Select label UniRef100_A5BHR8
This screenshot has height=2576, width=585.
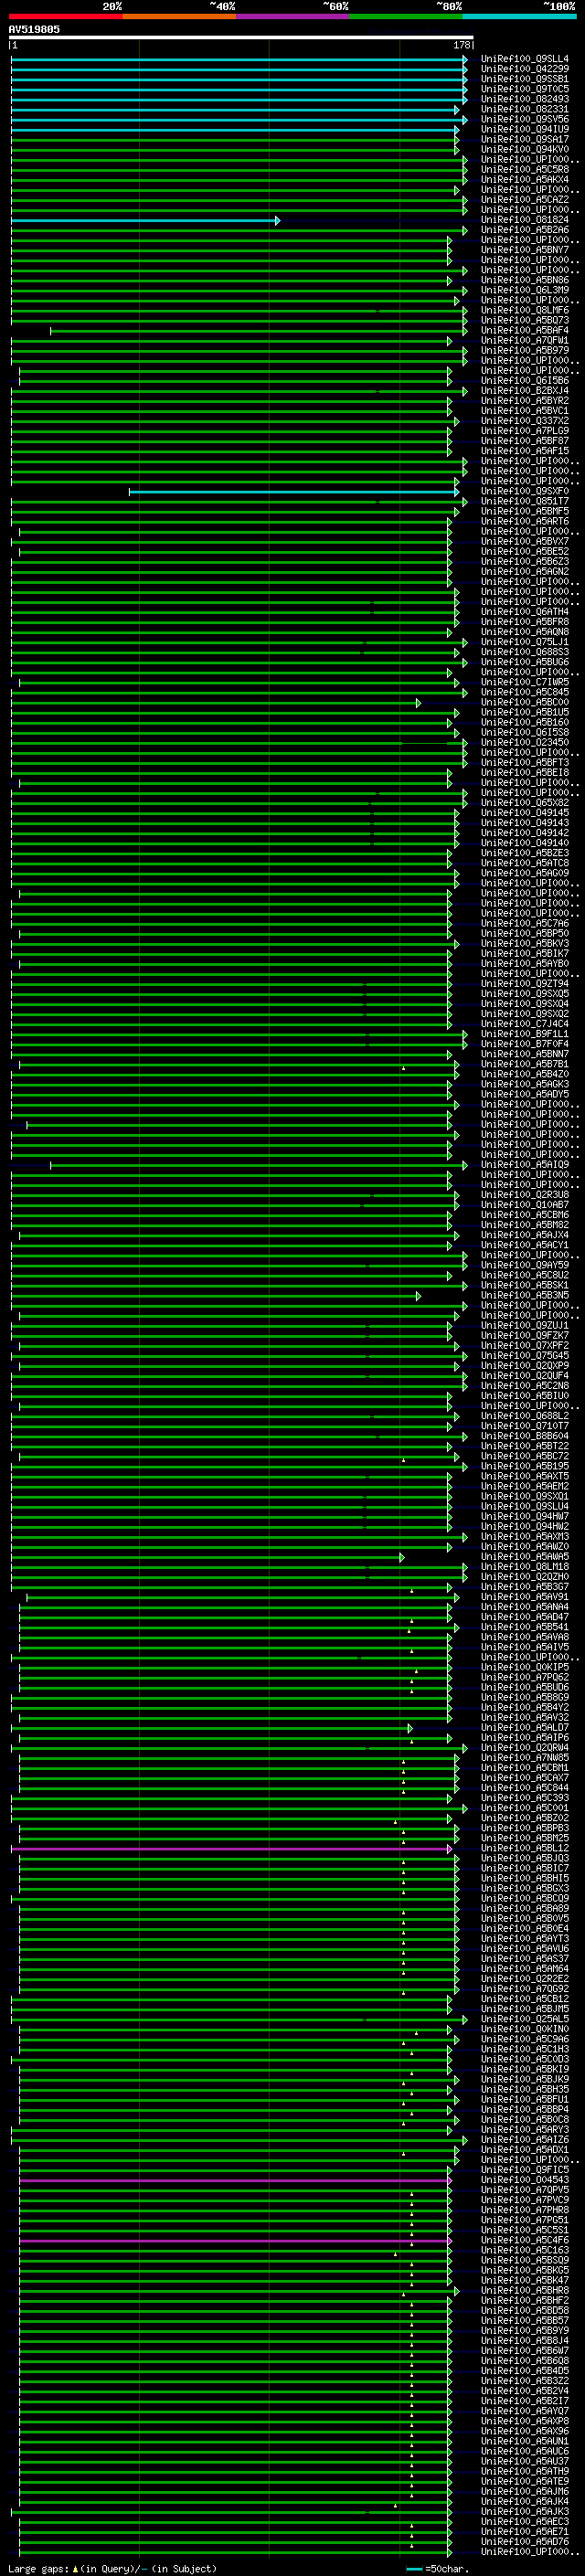(525, 2290)
